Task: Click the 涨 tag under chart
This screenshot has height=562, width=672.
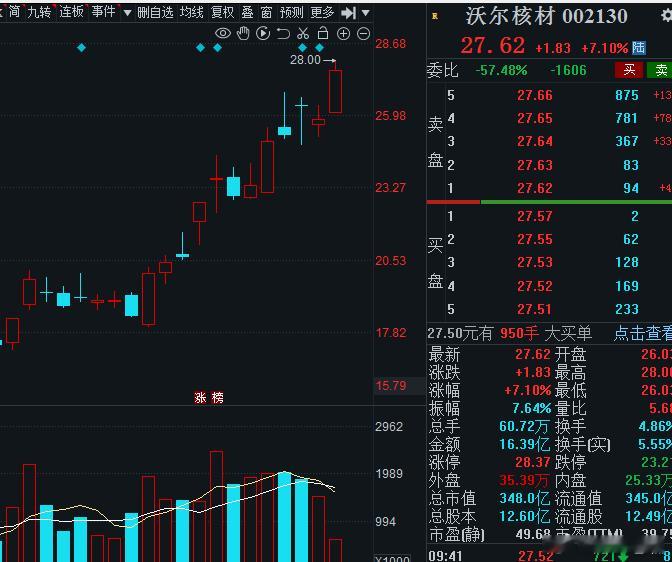Action: pyautogui.click(x=200, y=398)
